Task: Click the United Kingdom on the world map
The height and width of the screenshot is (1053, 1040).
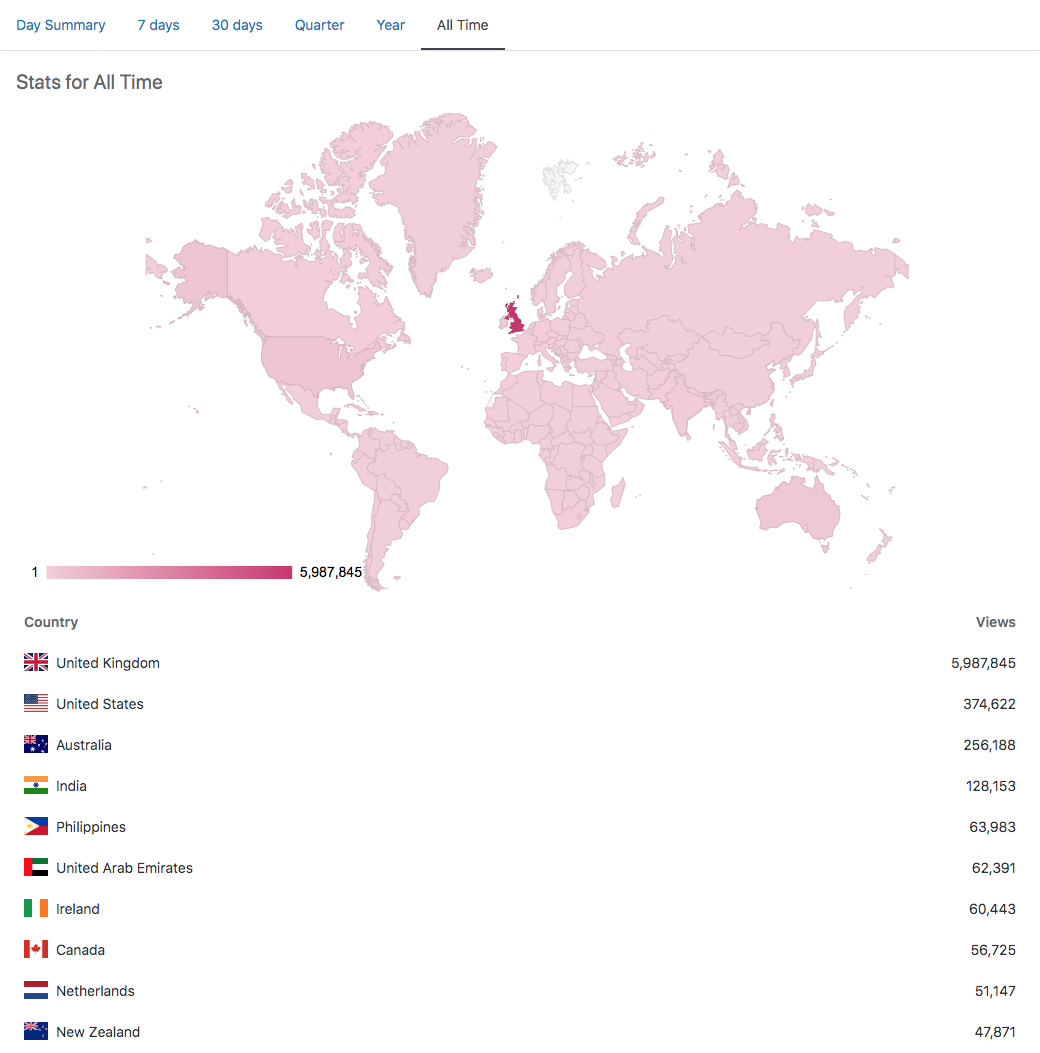Action: click(x=517, y=318)
